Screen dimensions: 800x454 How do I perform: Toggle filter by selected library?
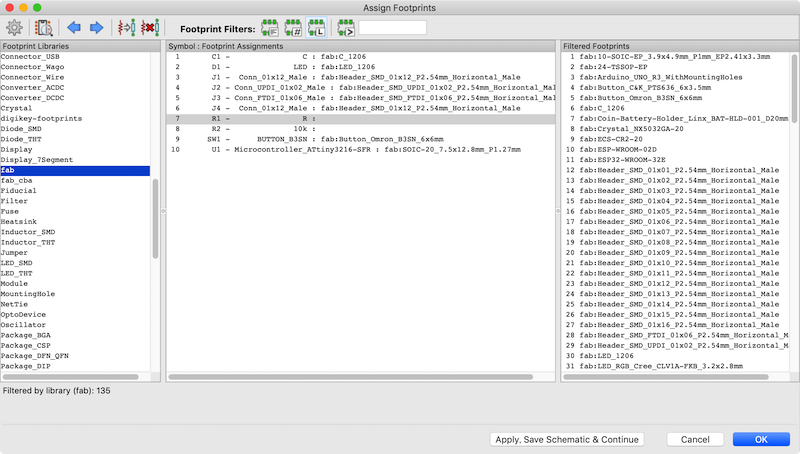point(317,28)
